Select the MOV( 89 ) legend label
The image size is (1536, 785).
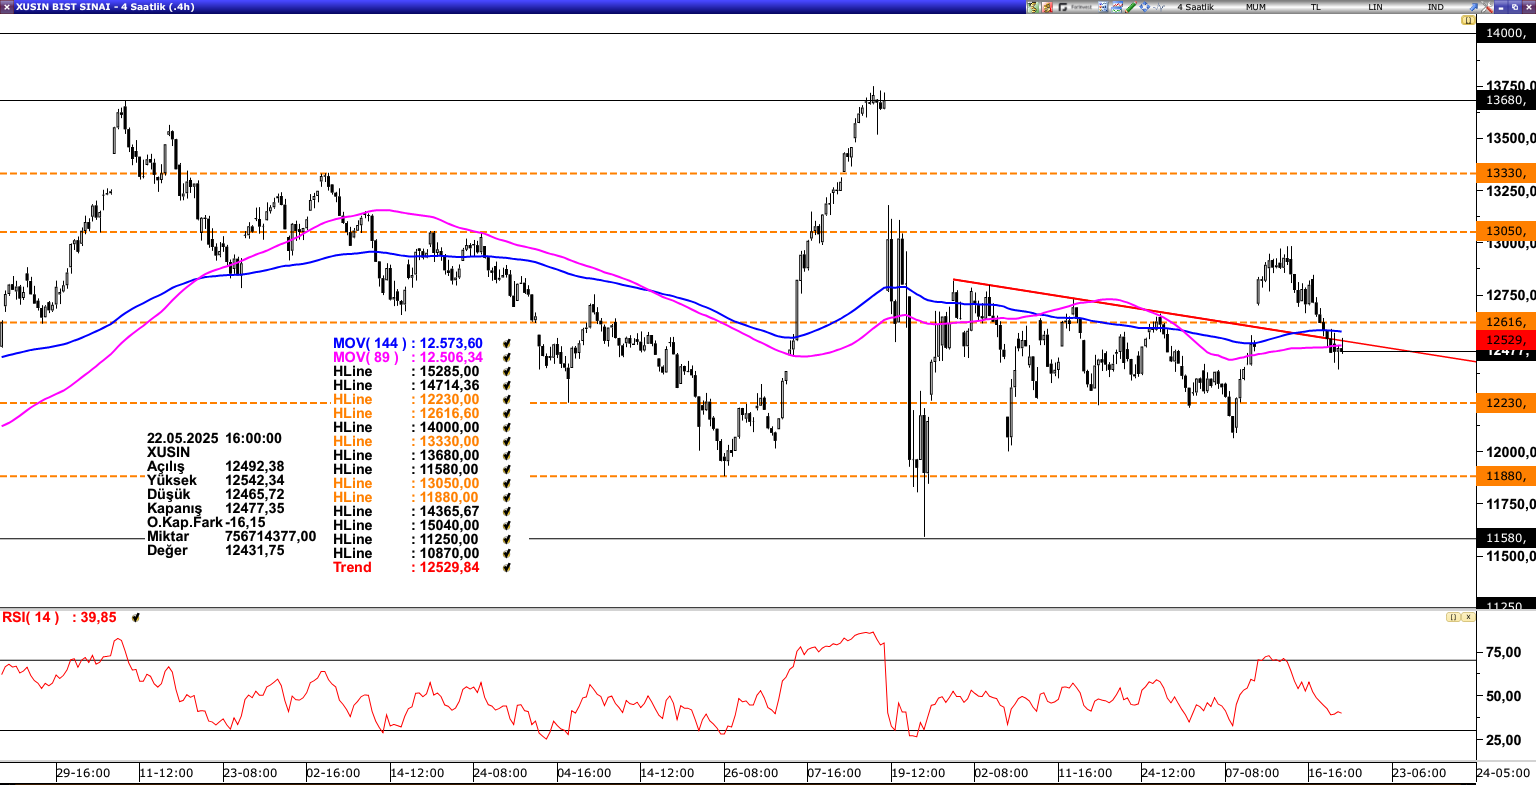tap(366, 357)
